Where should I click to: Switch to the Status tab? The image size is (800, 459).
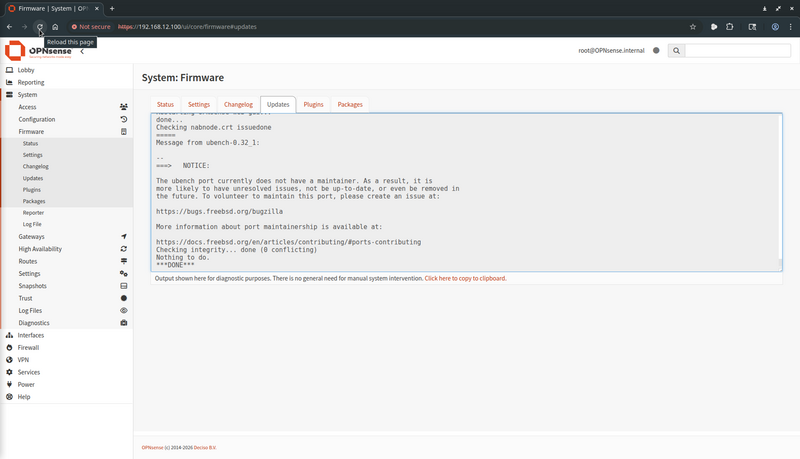click(x=165, y=105)
